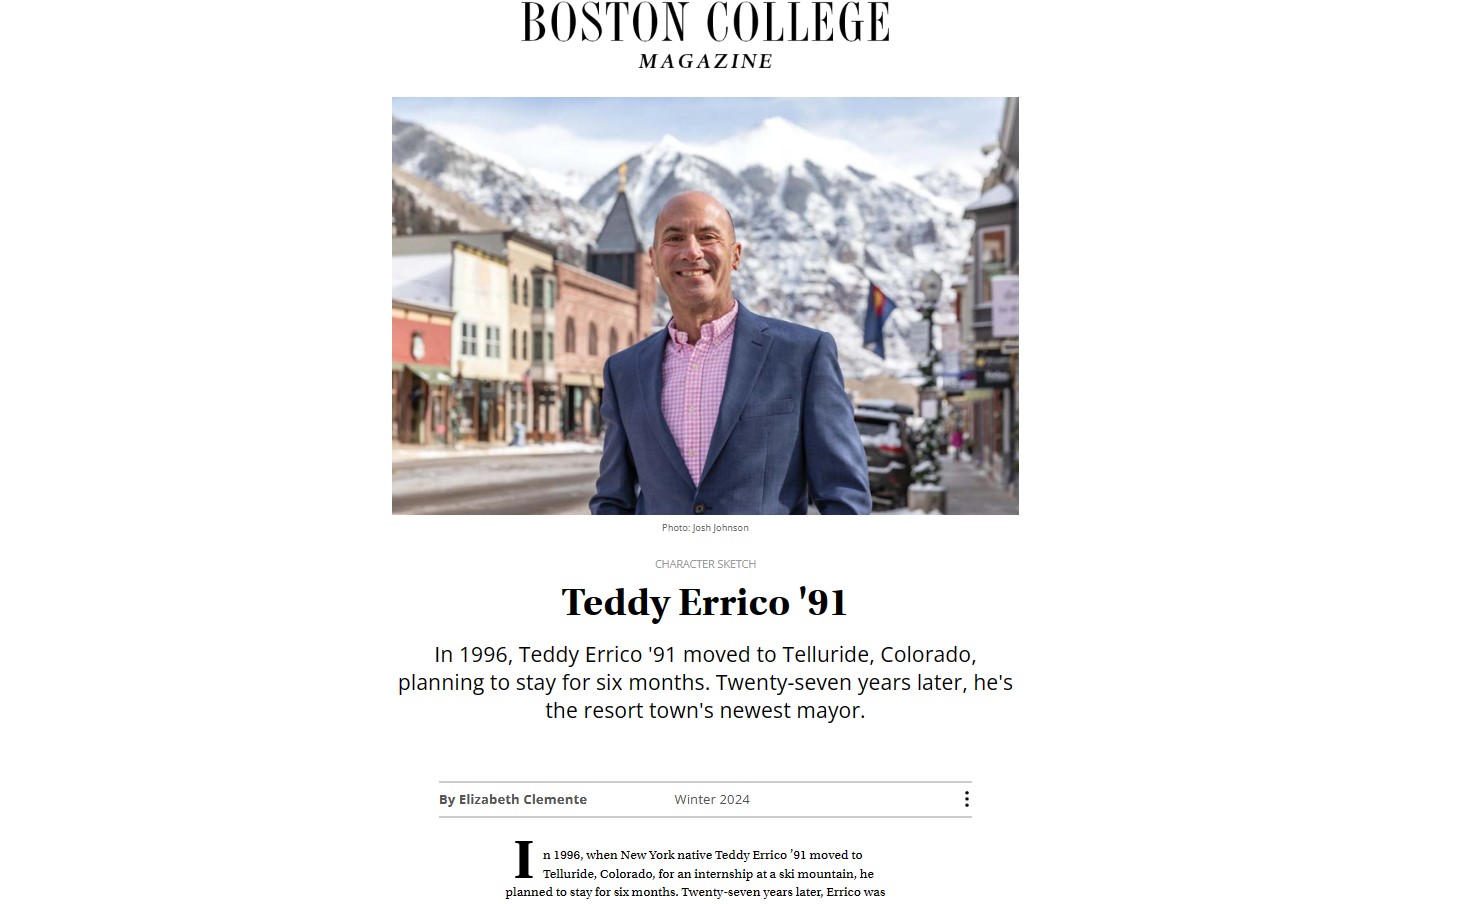This screenshot has height=904, width=1463.
Task: Open sharing options via the vertical ellipsis
Action: click(966, 799)
